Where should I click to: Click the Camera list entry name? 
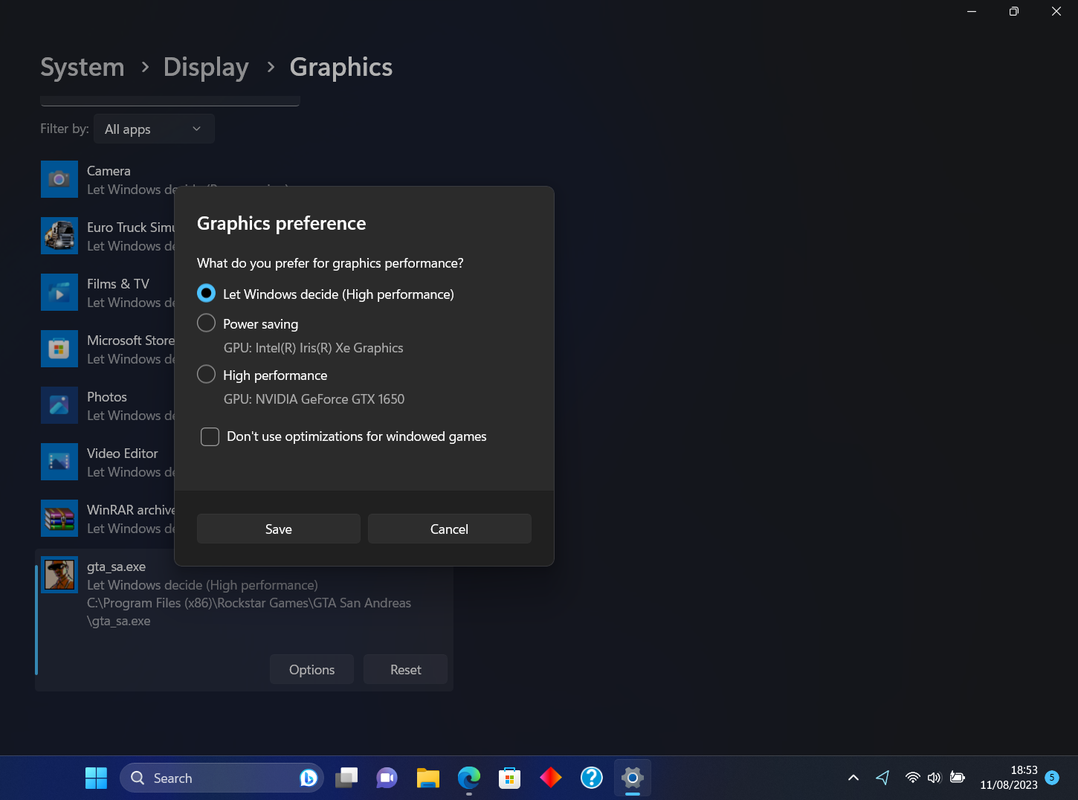coord(109,171)
